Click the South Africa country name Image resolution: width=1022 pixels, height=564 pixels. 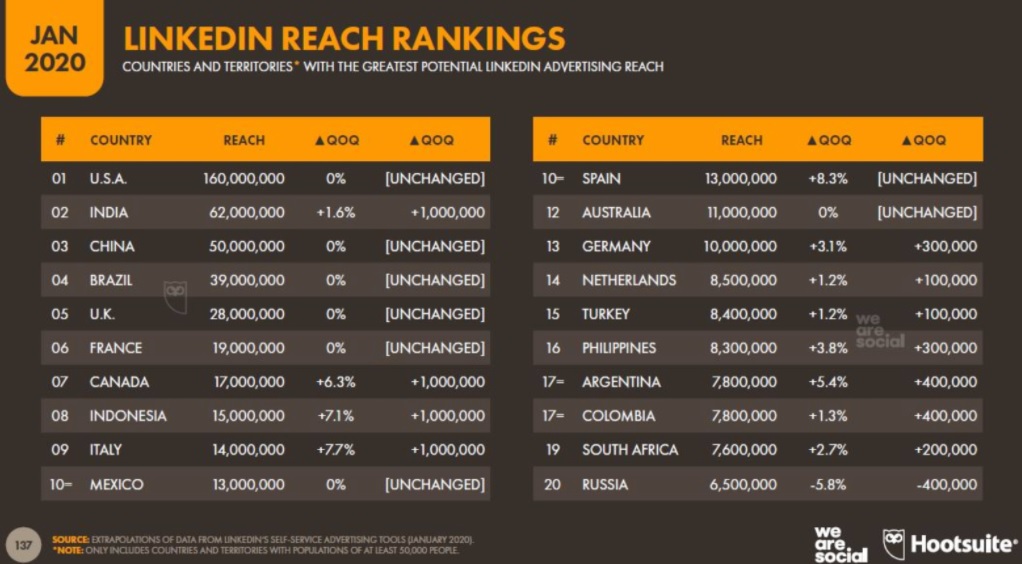630,450
